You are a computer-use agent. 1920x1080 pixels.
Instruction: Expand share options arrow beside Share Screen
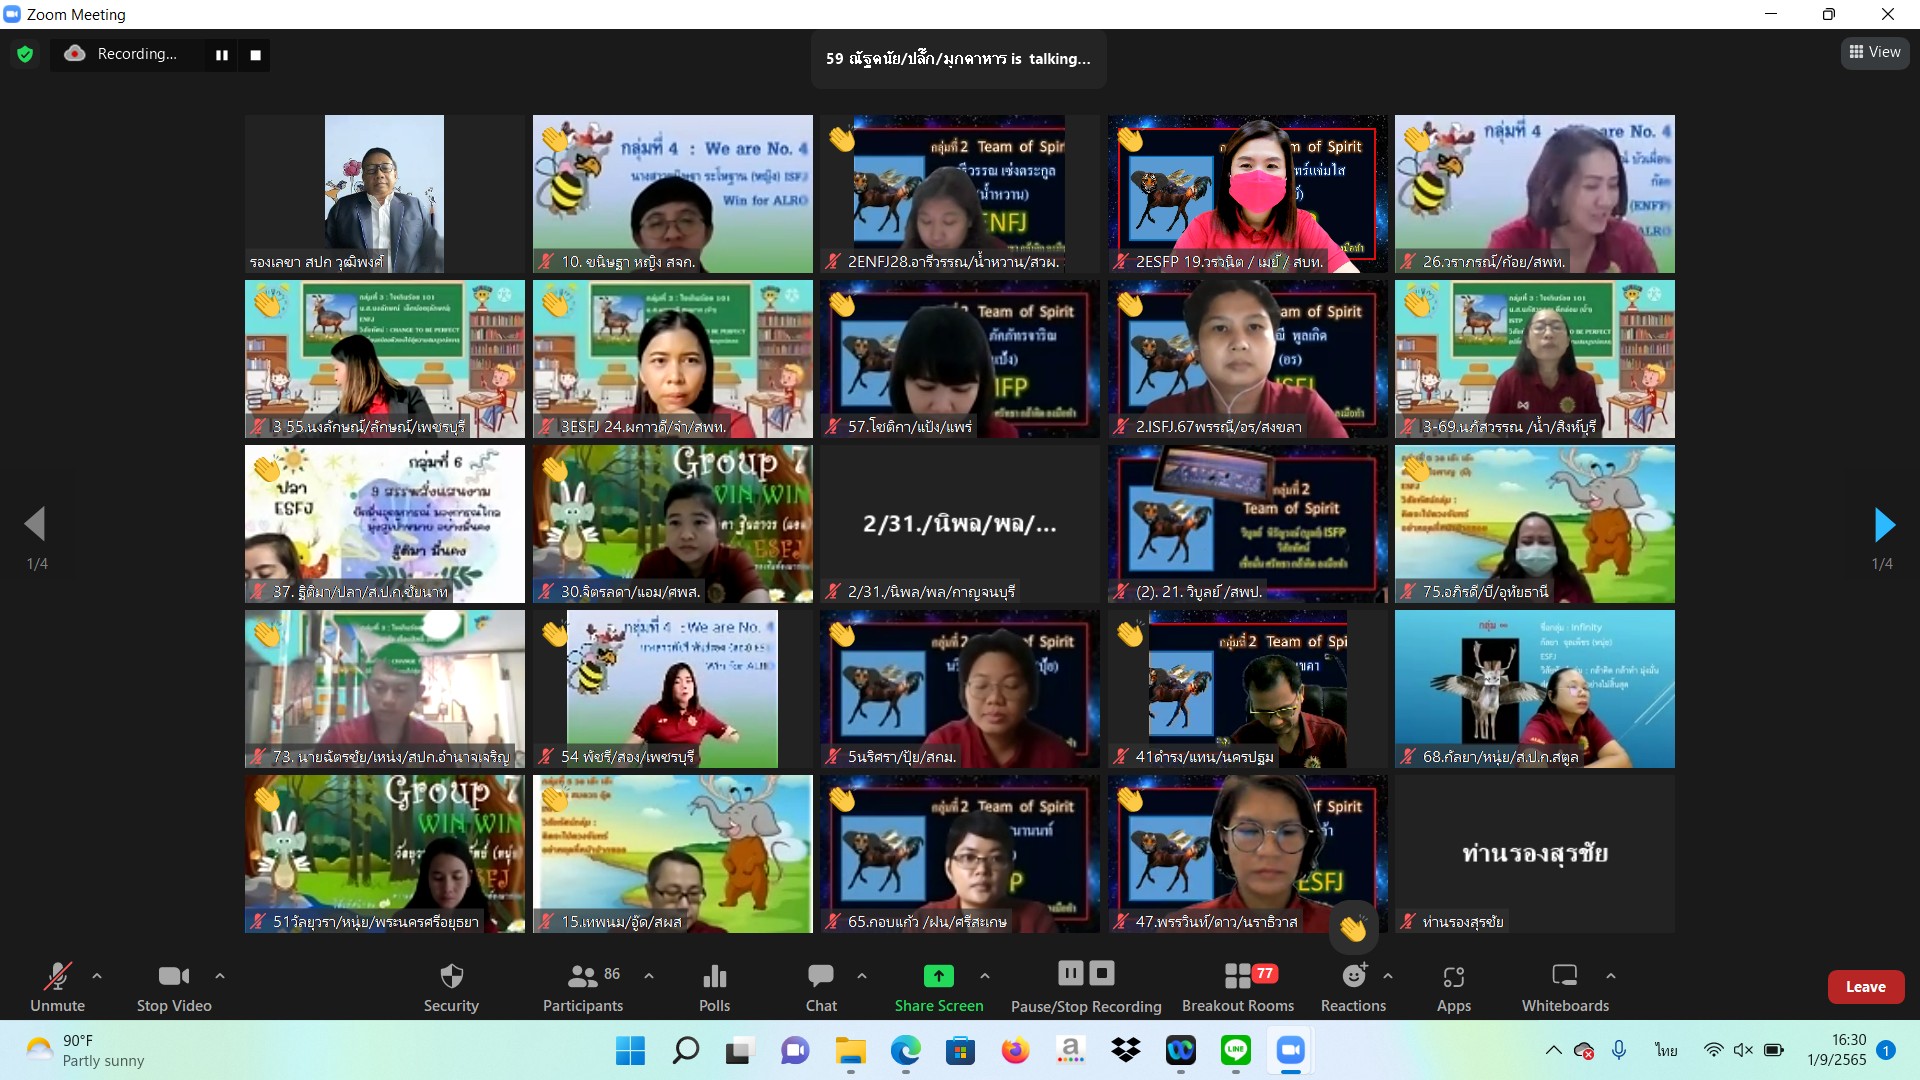(x=985, y=975)
